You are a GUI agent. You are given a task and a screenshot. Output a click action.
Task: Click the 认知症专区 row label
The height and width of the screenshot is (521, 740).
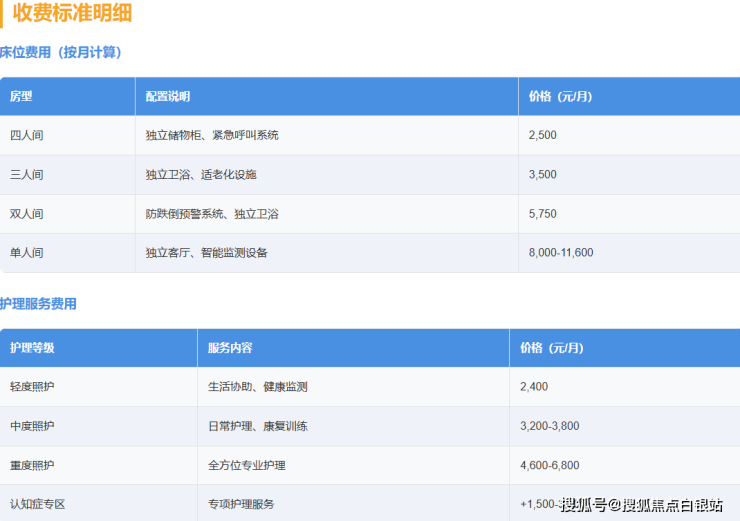[x=37, y=504]
